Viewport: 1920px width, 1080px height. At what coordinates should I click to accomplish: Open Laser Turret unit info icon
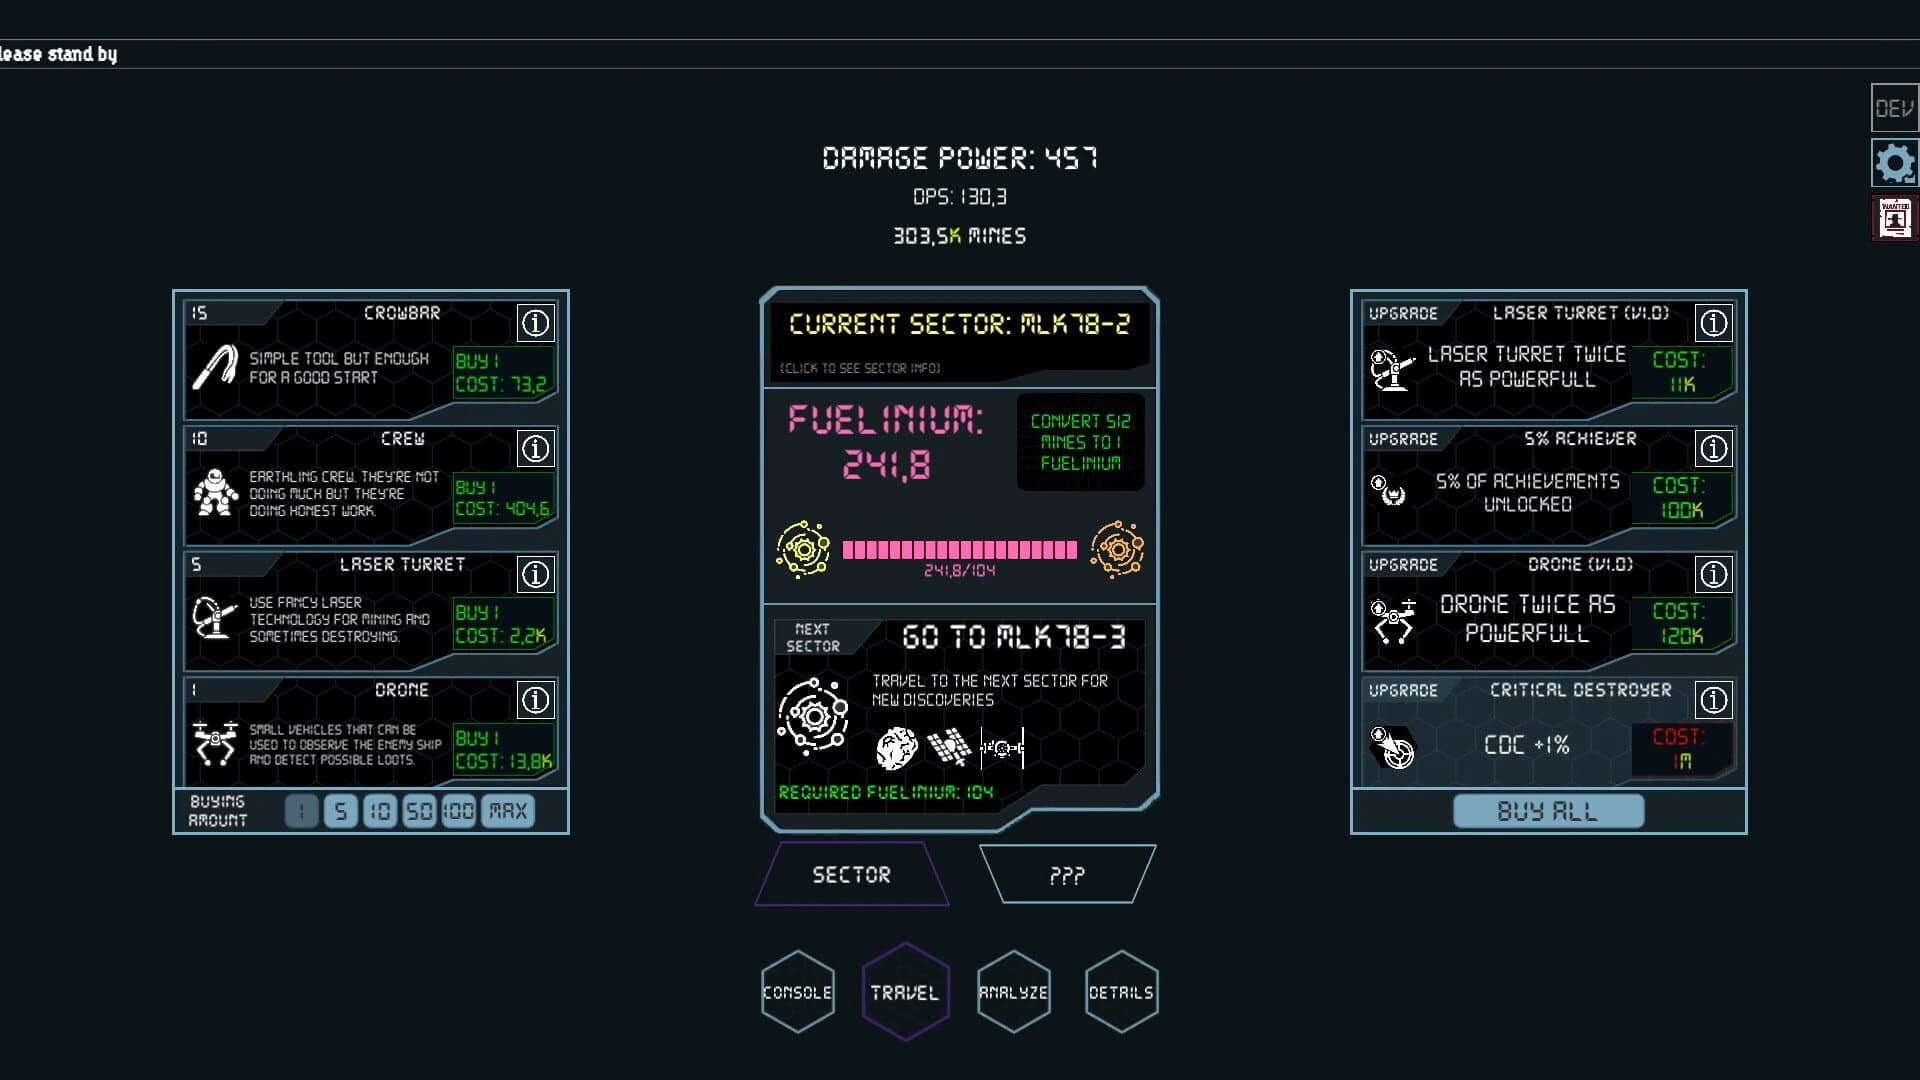tap(535, 574)
